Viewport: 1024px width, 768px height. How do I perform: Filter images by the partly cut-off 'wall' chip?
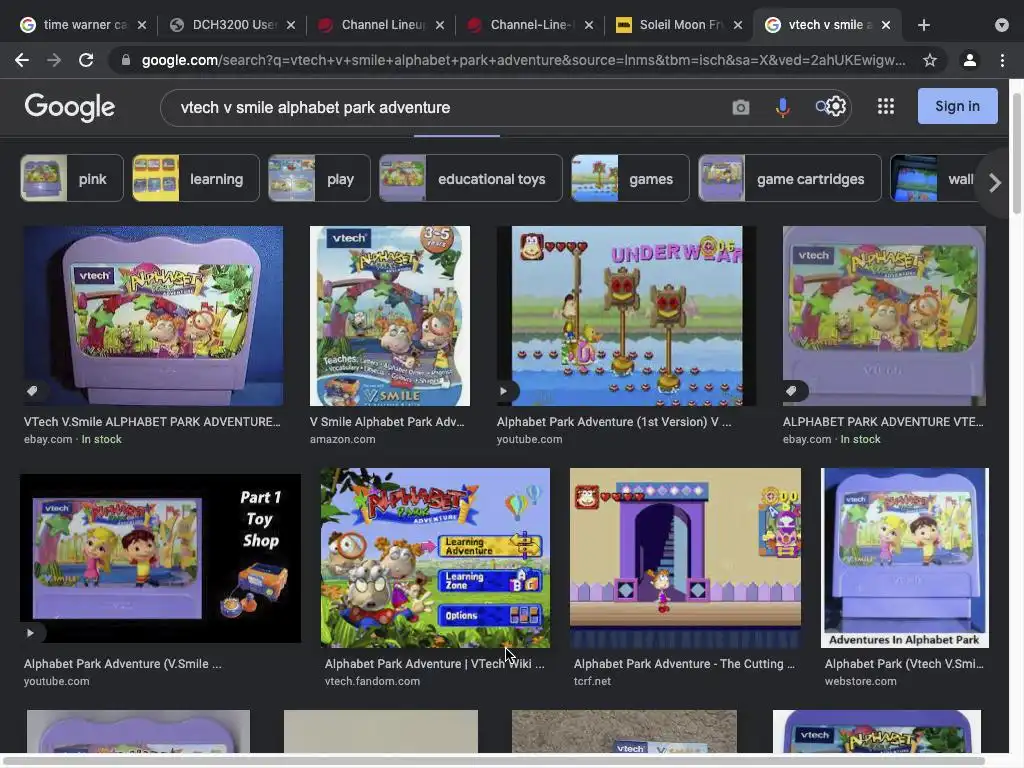click(x=937, y=178)
